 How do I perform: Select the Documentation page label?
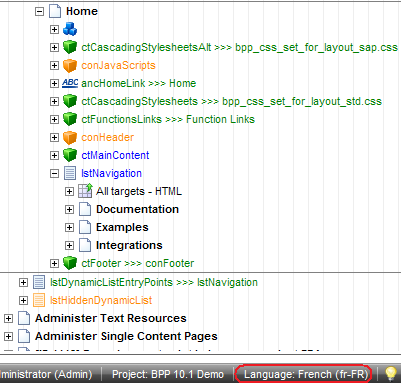(137, 209)
